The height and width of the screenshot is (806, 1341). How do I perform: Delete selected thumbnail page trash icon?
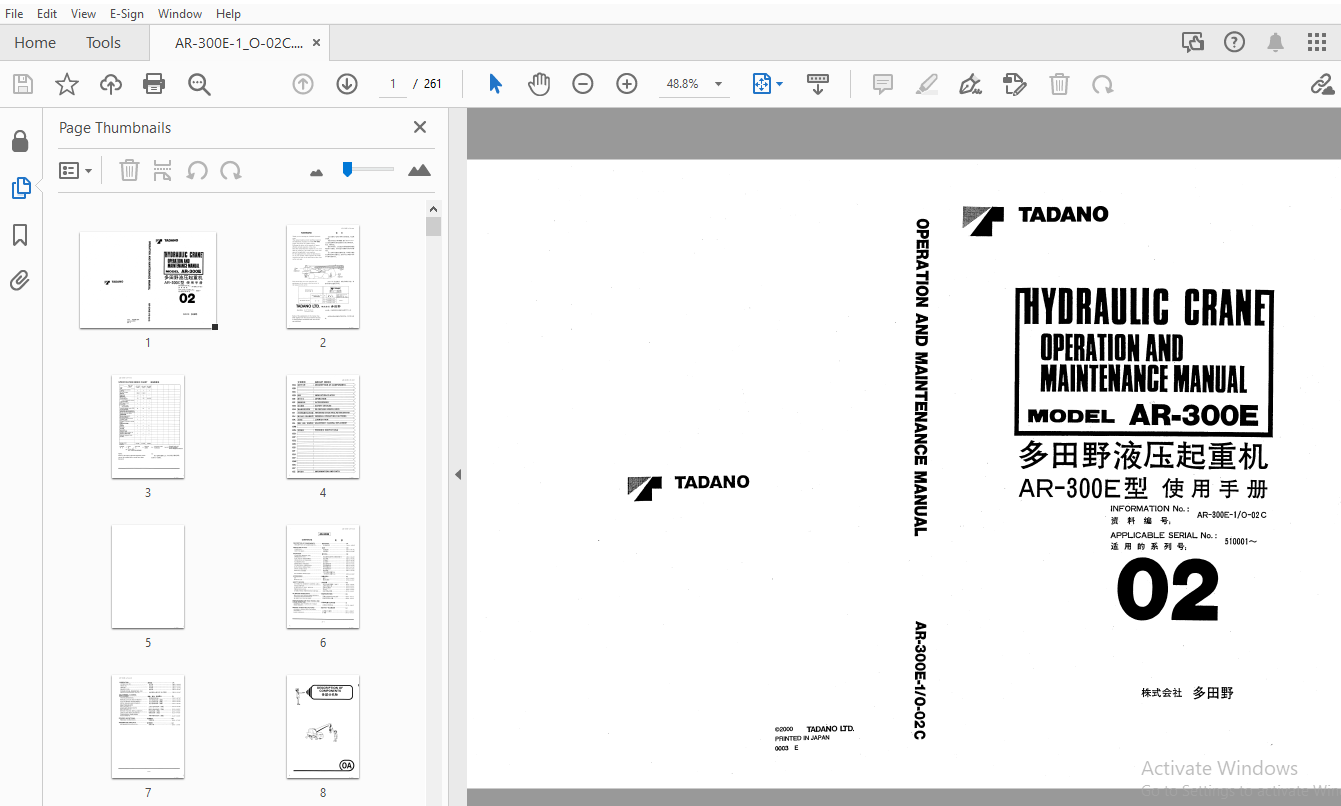[x=129, y=170]
